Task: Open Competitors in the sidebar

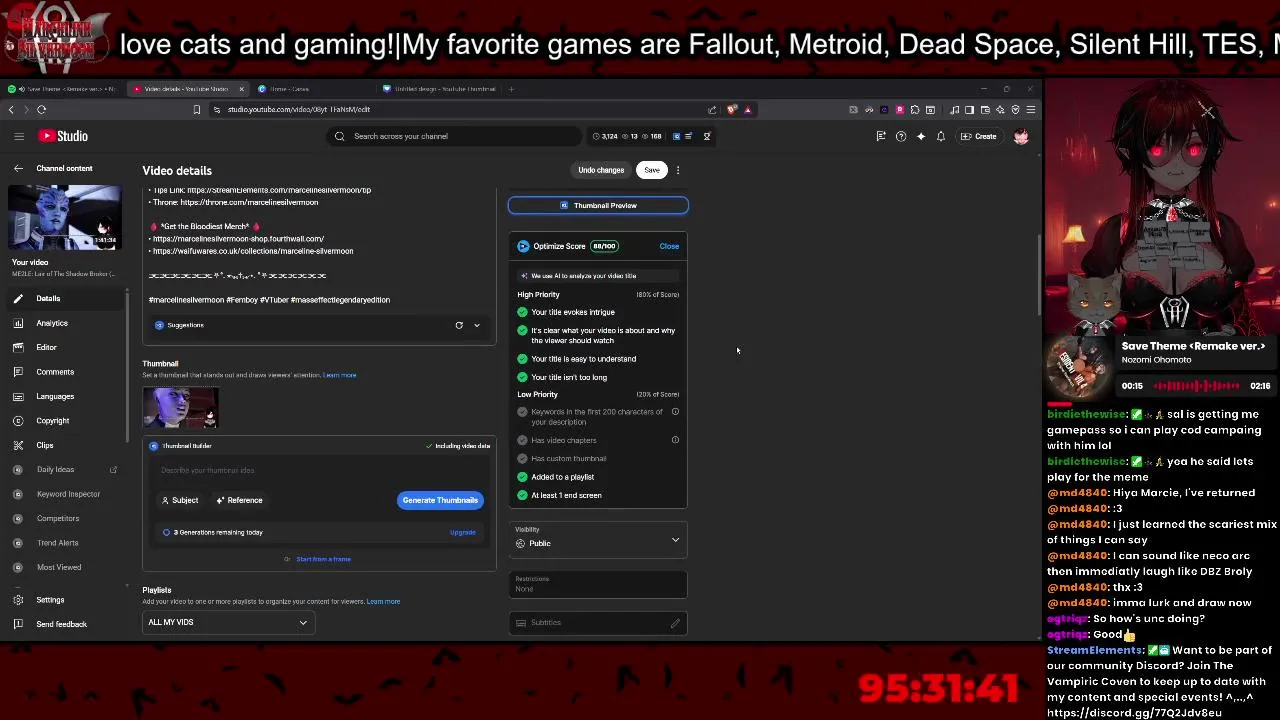Action: pos(64,518)
